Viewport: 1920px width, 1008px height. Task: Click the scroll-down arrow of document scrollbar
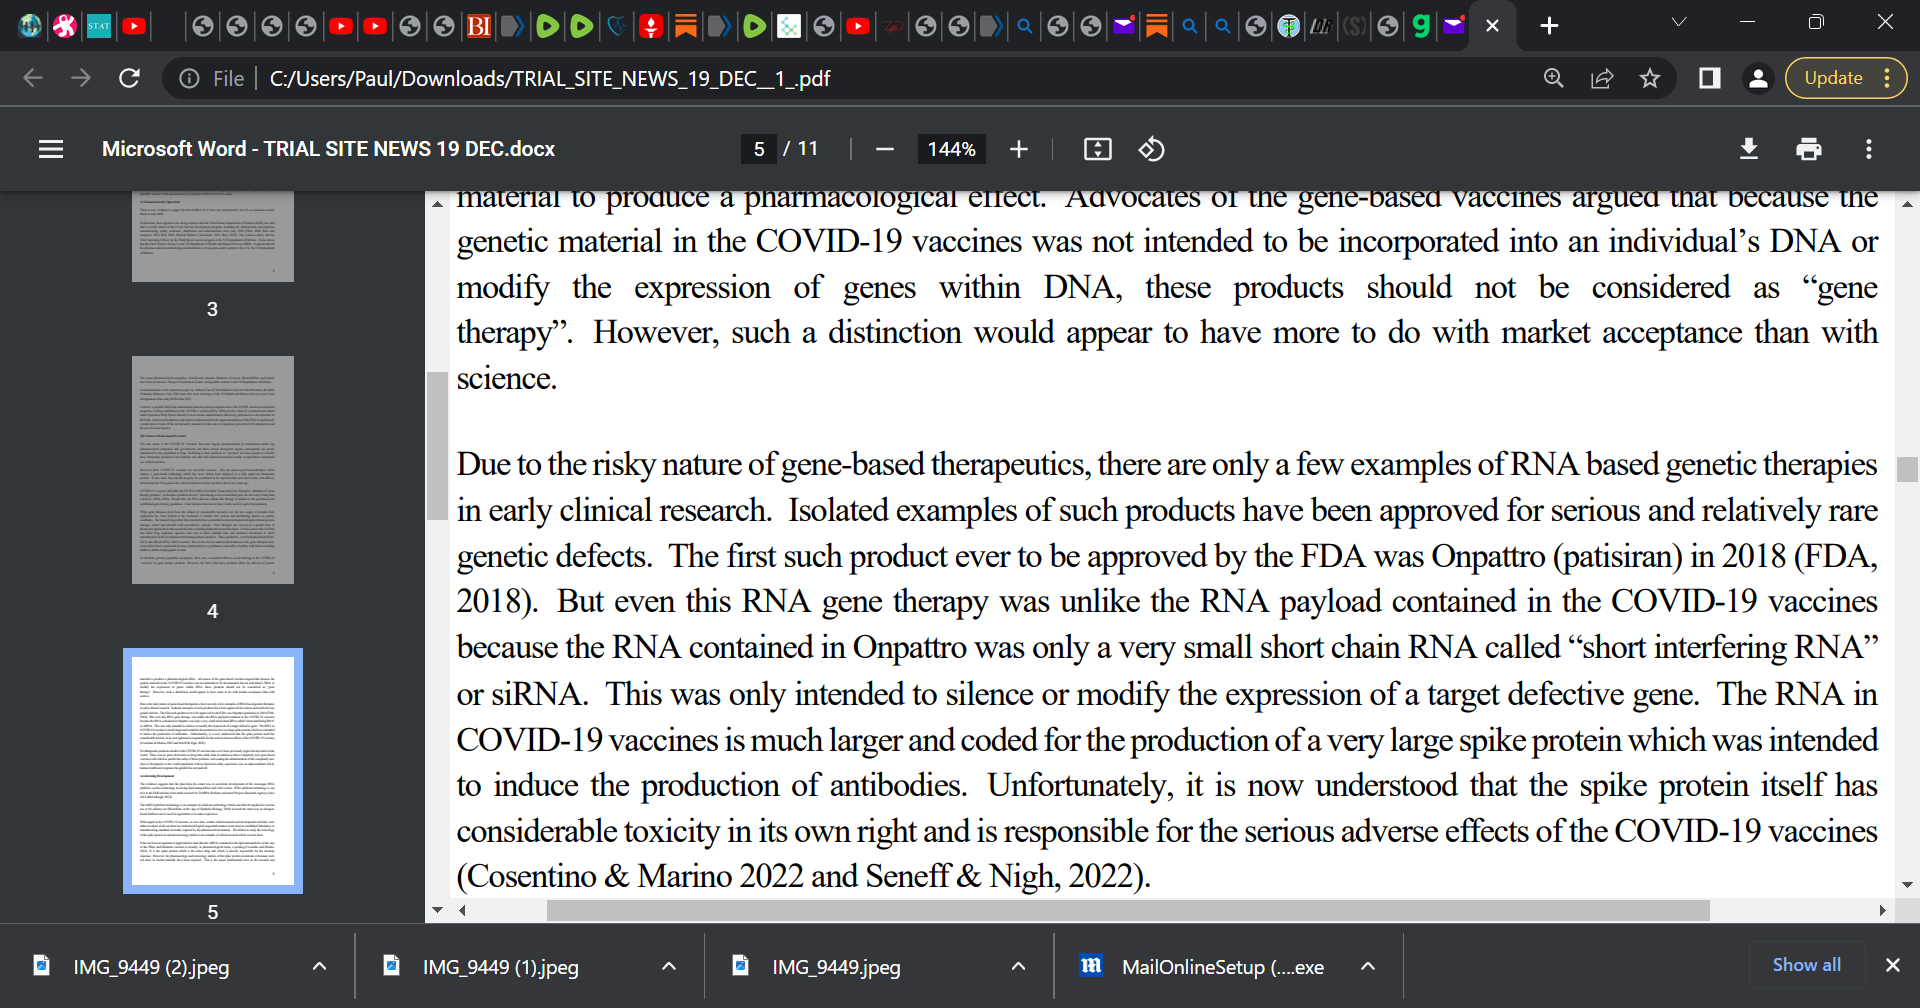1907,884
